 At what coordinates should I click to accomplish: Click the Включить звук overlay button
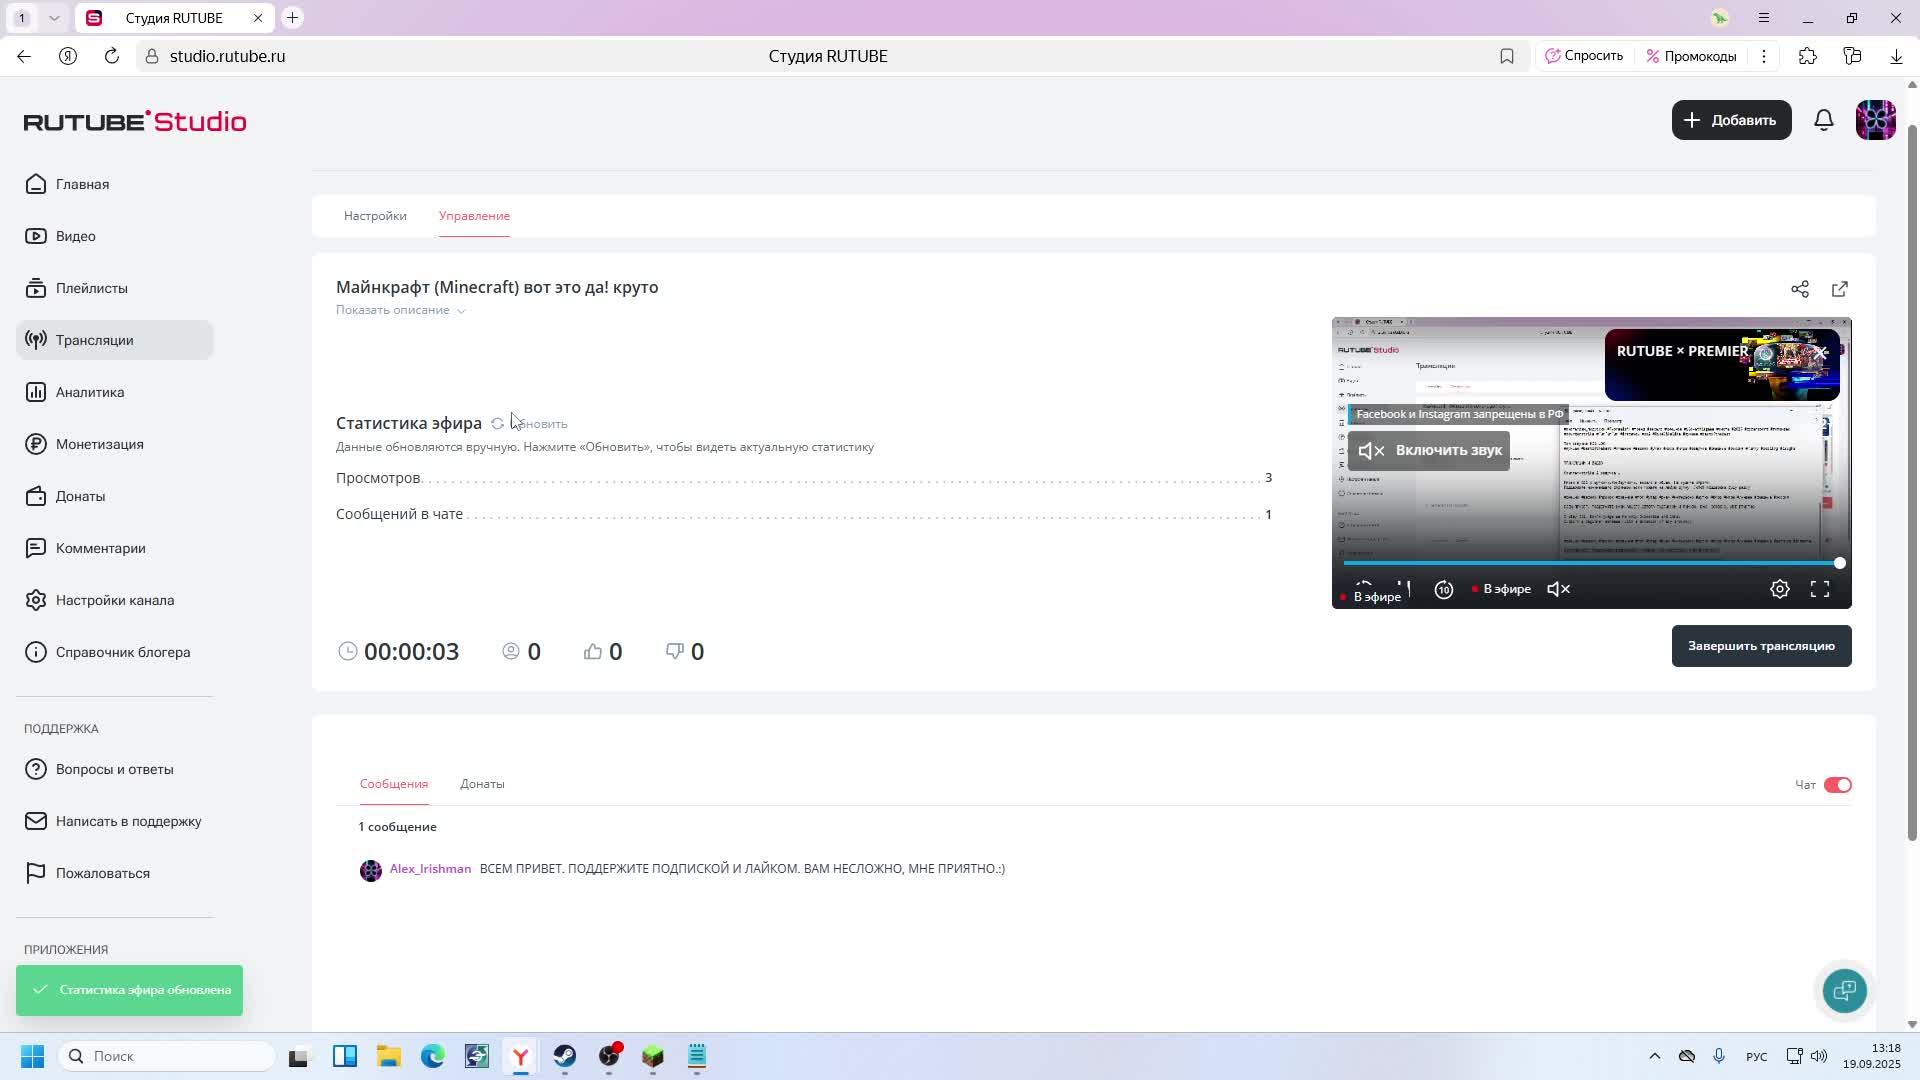click(x=1429, y=451)
